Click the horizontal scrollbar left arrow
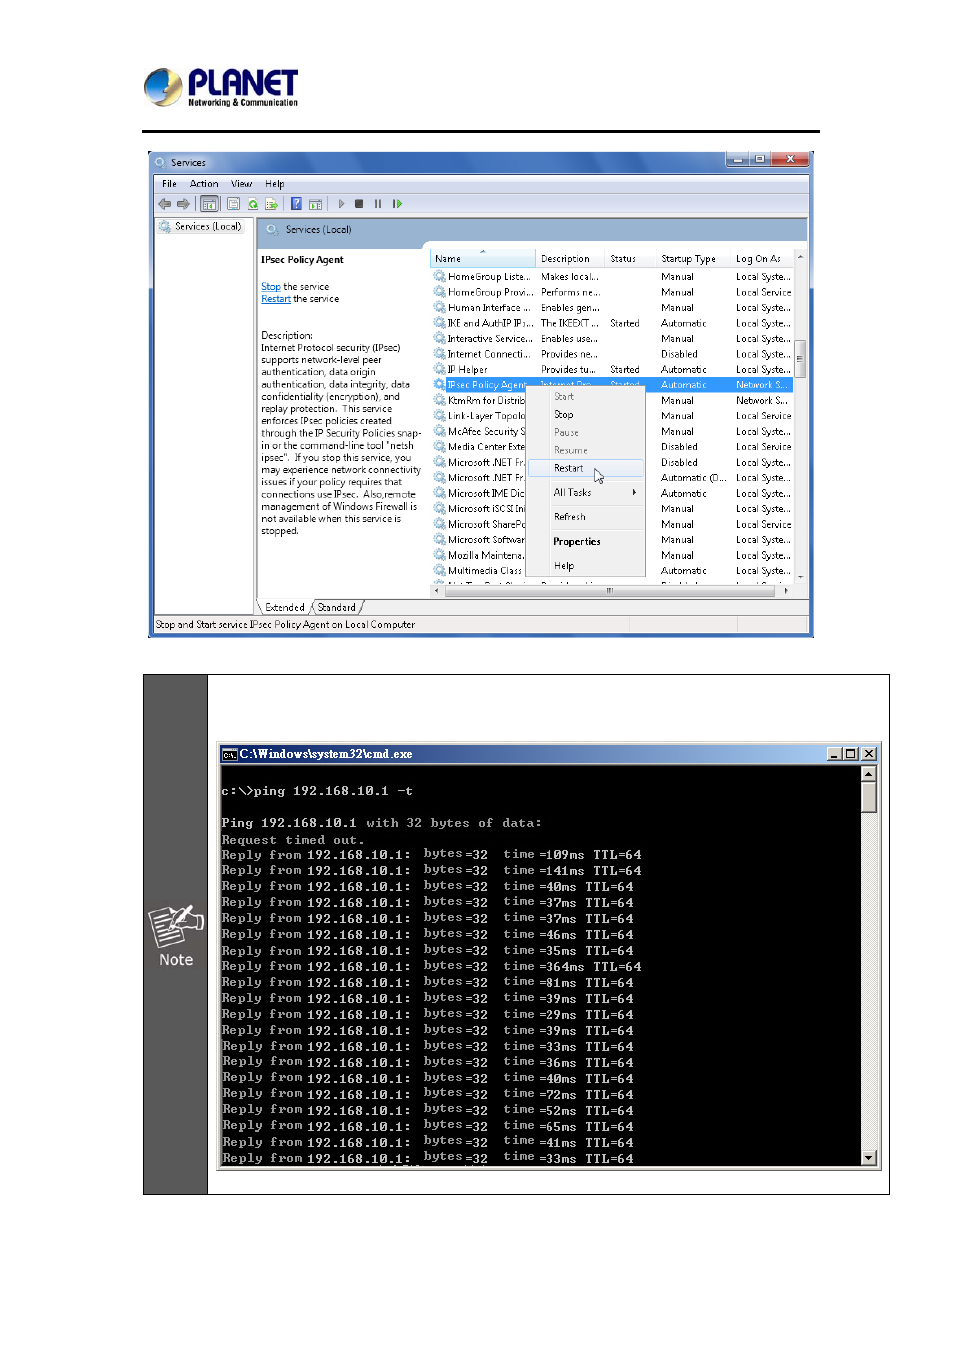This screenshot has width=954, height=1350. (436, 591)
